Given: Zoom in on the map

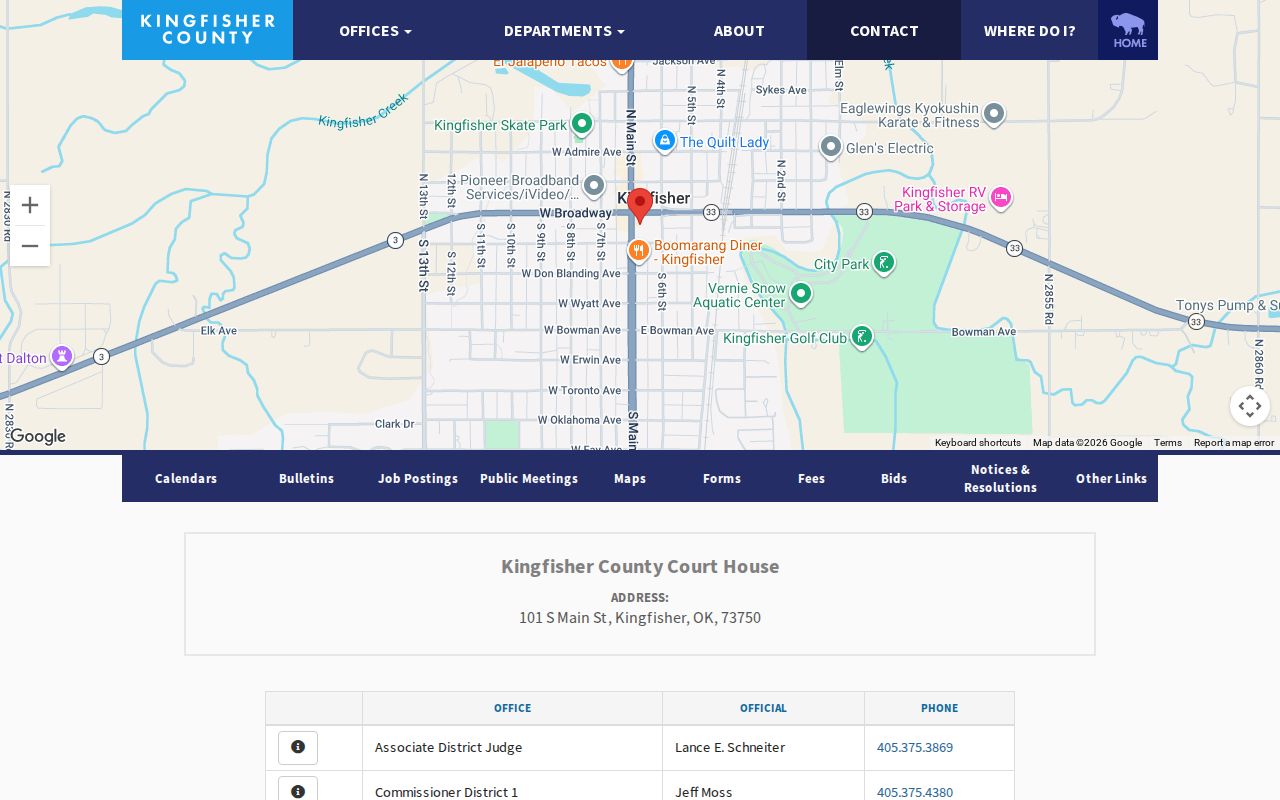Looking at the screenshot, I should [x=30, y=205].
